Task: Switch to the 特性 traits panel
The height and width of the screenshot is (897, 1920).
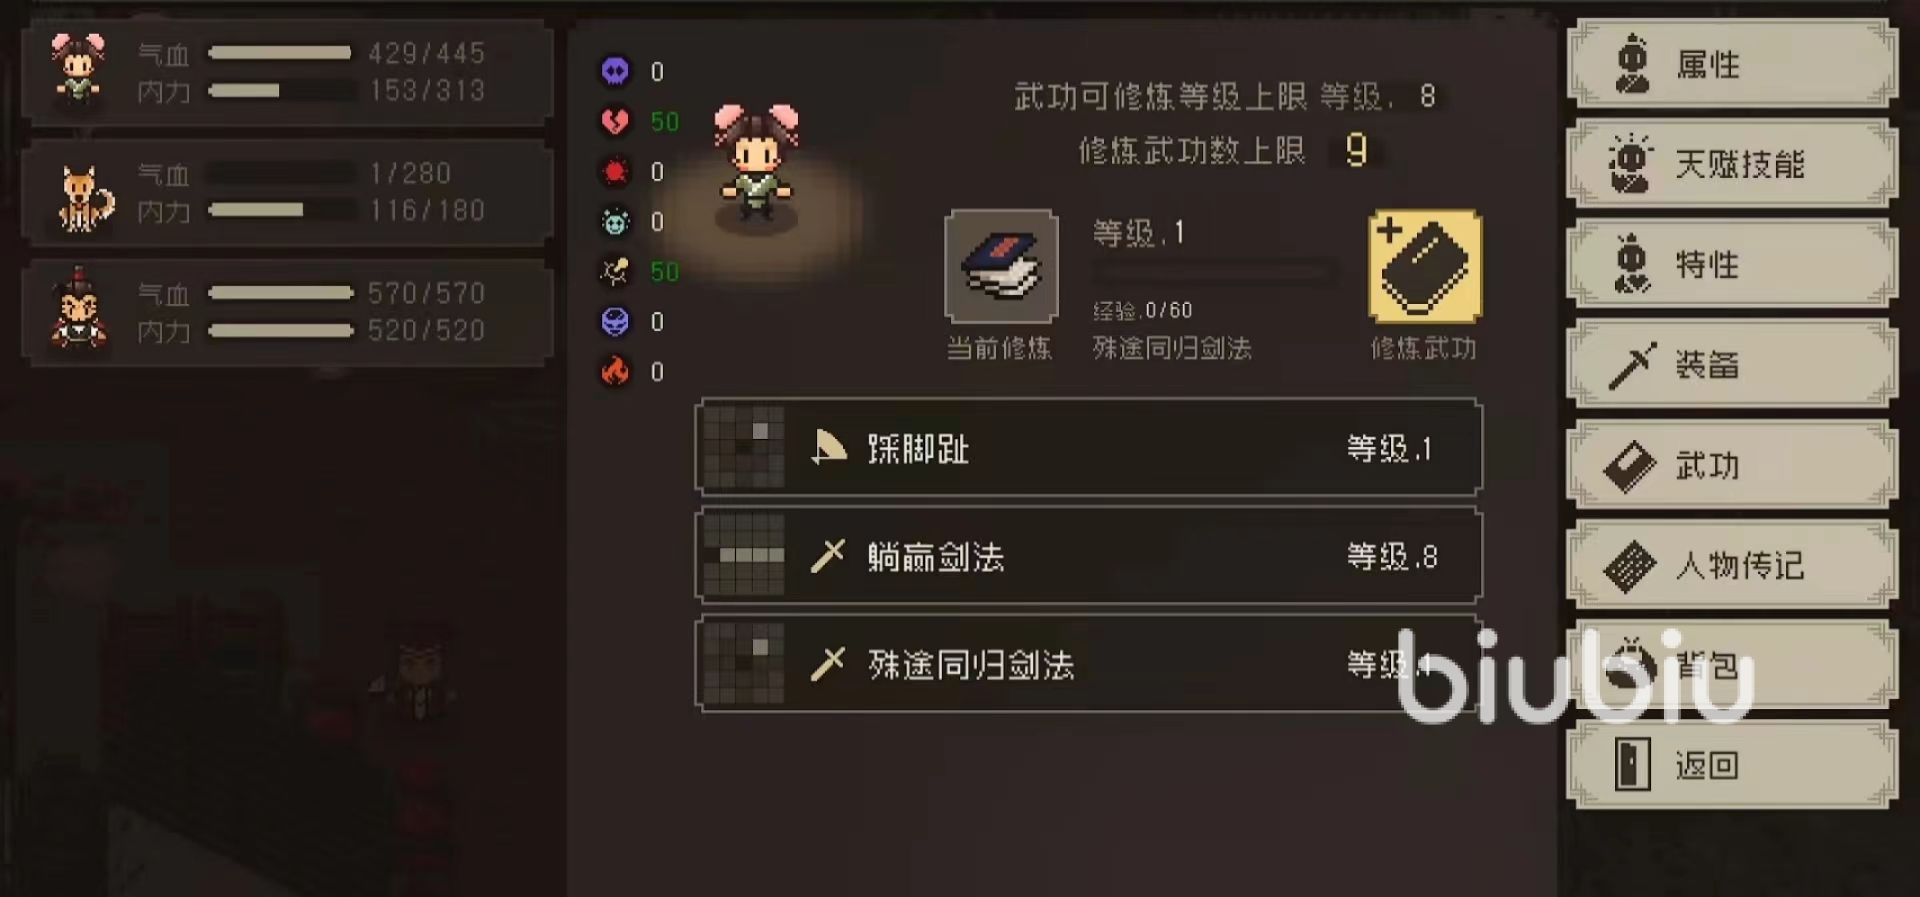Action: 1732,264
